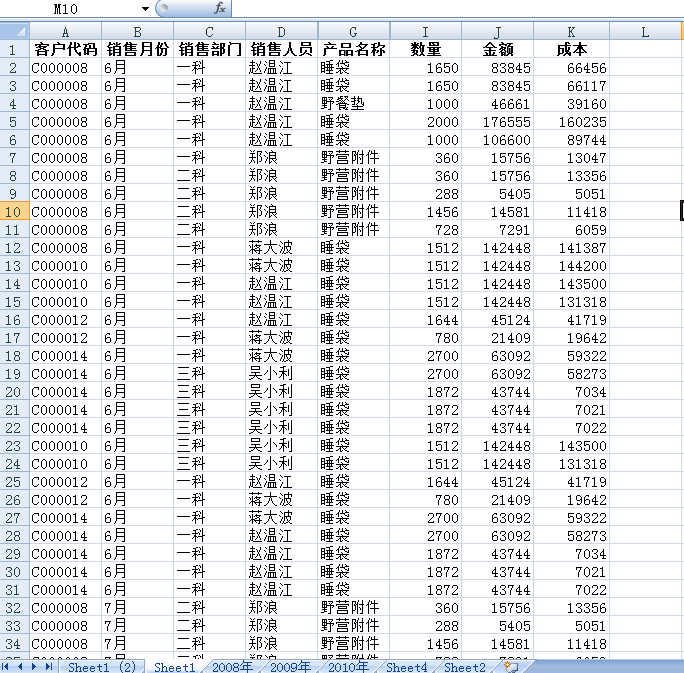Select row 10 header

click(x=14, y=212)
